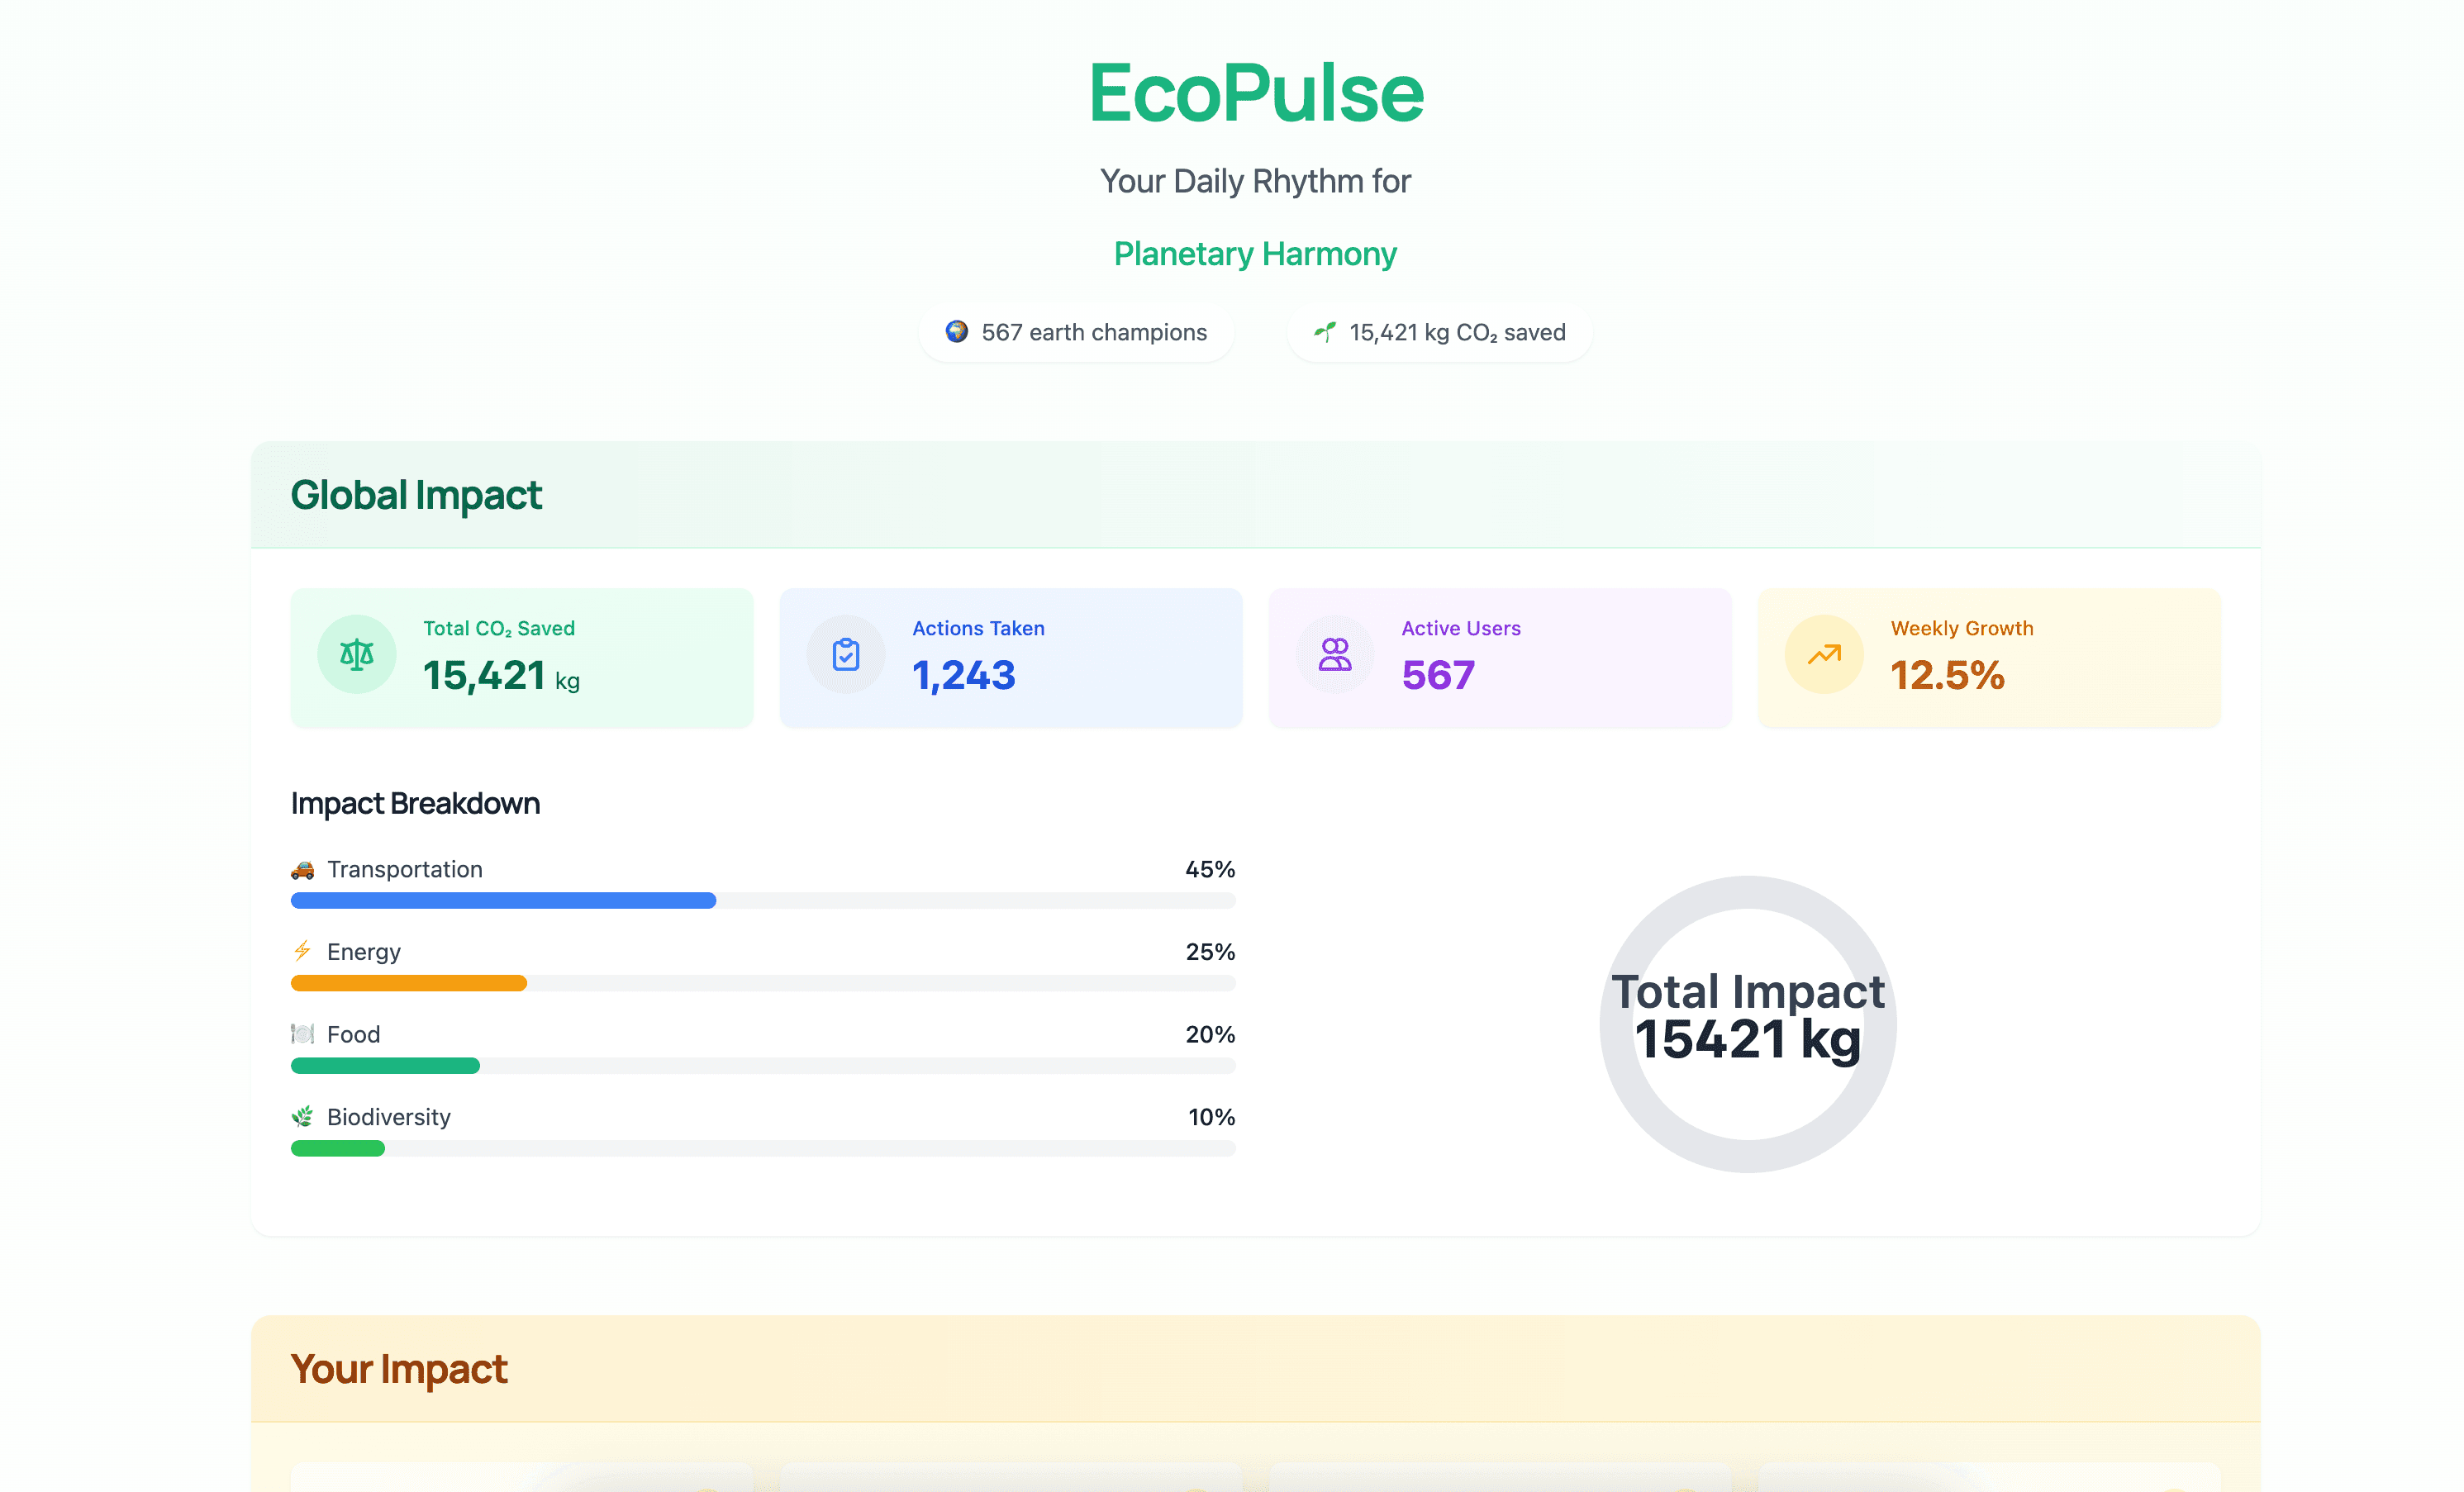Click the Impact Breakdown heading
2464x1492 pixels.
tap(415, 803)
